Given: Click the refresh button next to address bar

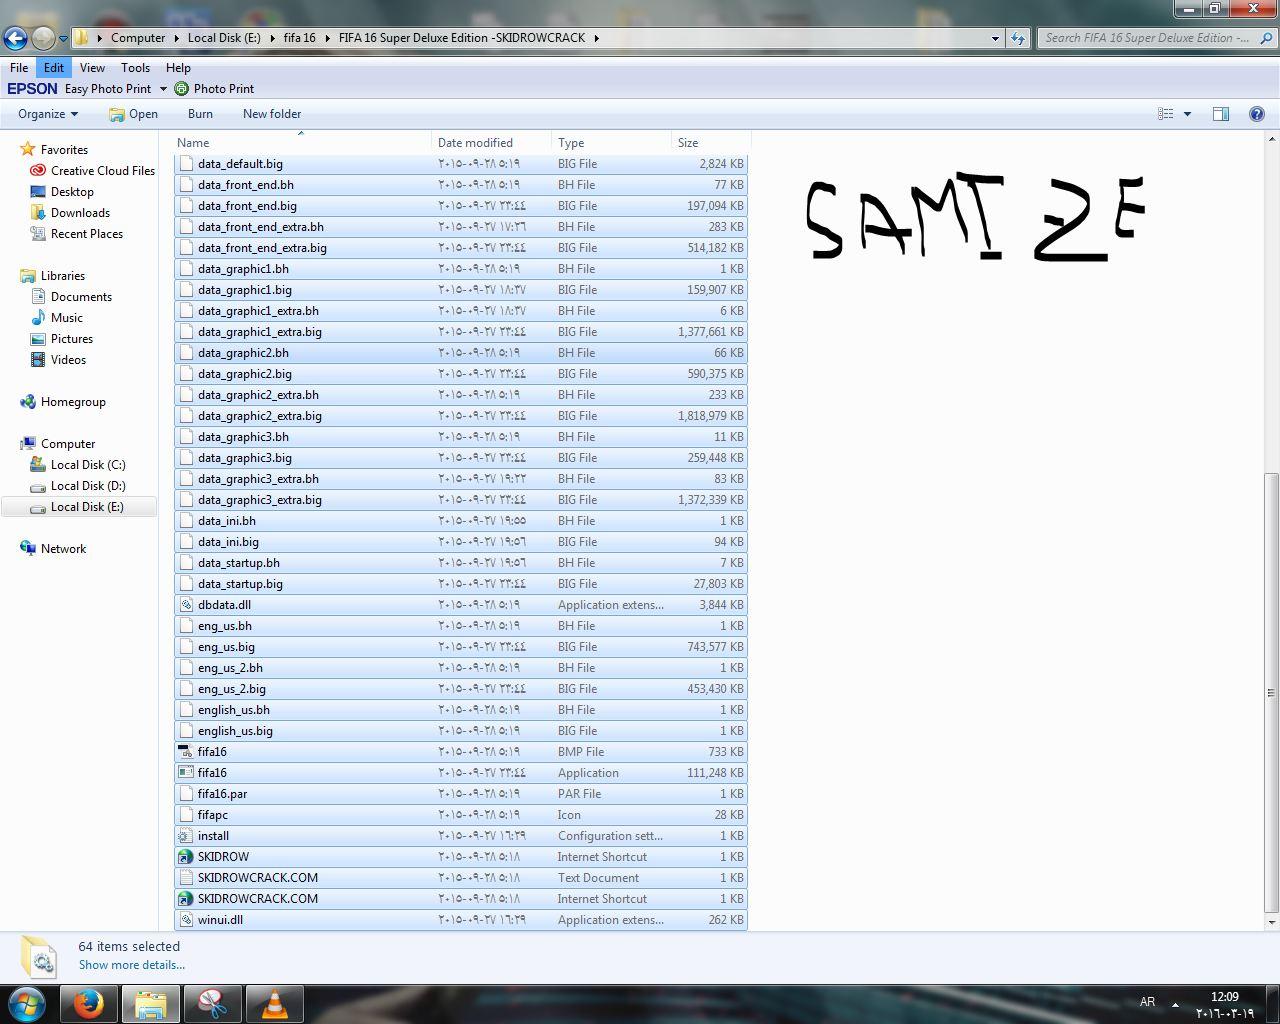Looking at the screenshot, I should (x=1018, y=38).
